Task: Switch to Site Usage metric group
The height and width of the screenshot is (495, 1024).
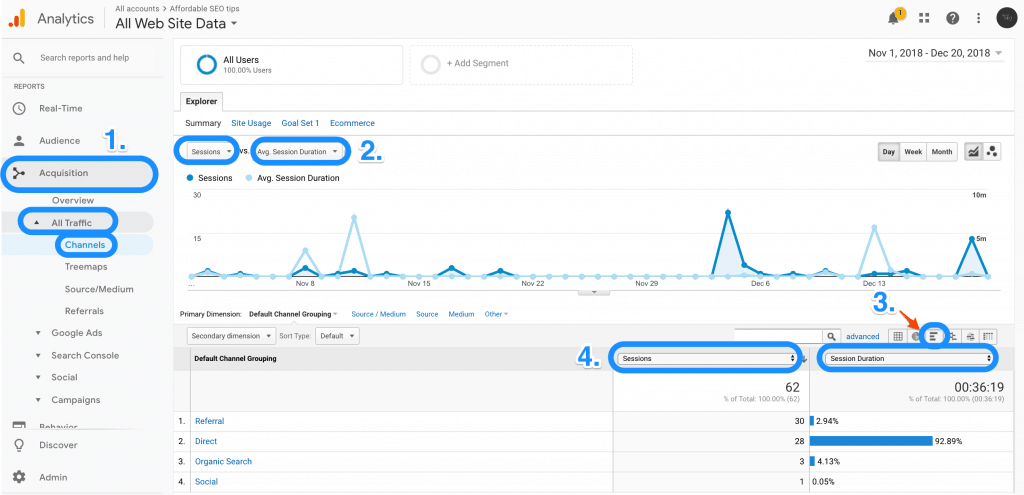Action: (x=251, y=123)
